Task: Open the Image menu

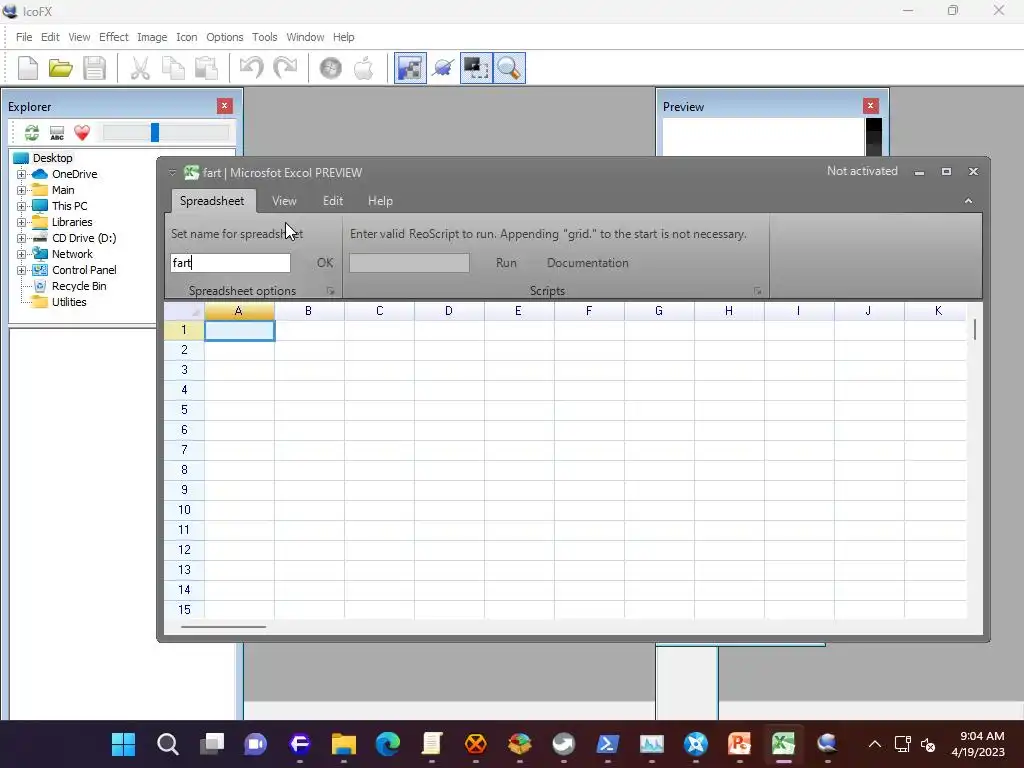Action: pyautogui.click(x=152, y=37)
